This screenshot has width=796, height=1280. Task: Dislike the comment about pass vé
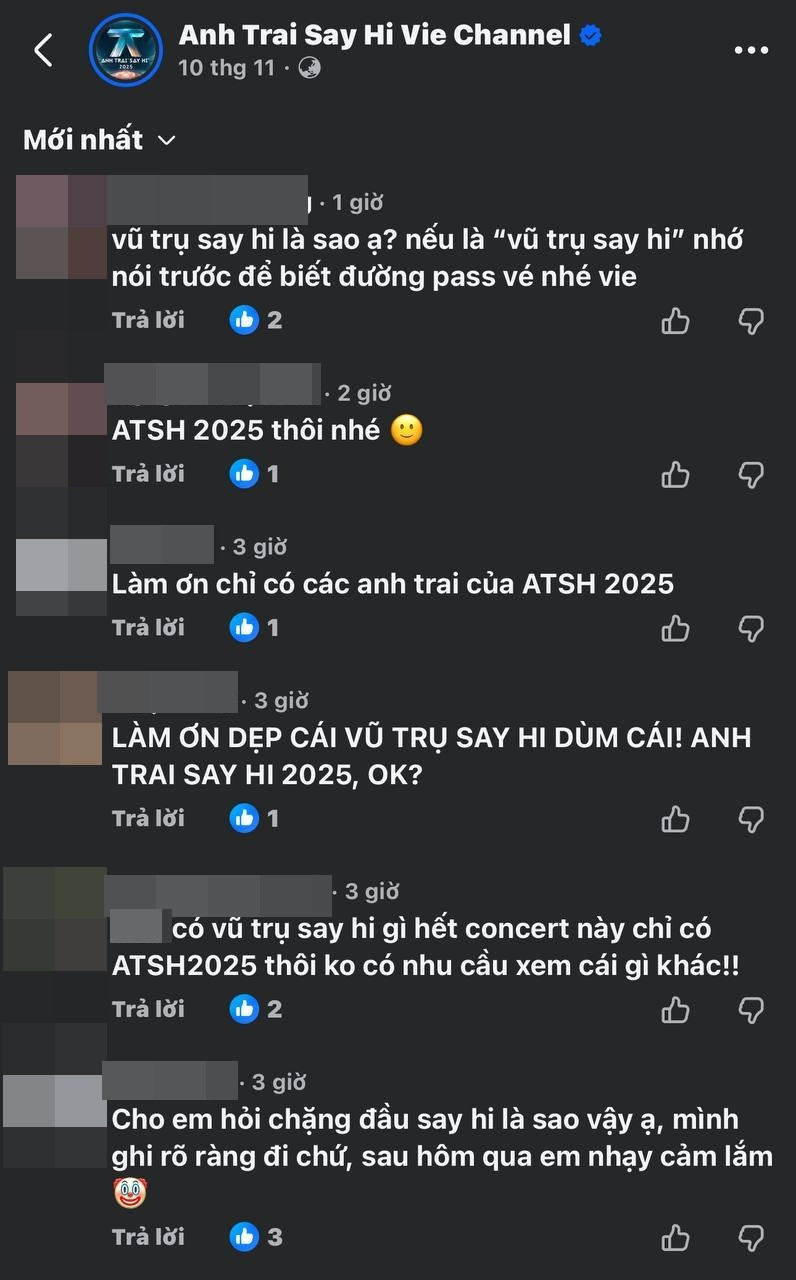[x=751, y=320]
